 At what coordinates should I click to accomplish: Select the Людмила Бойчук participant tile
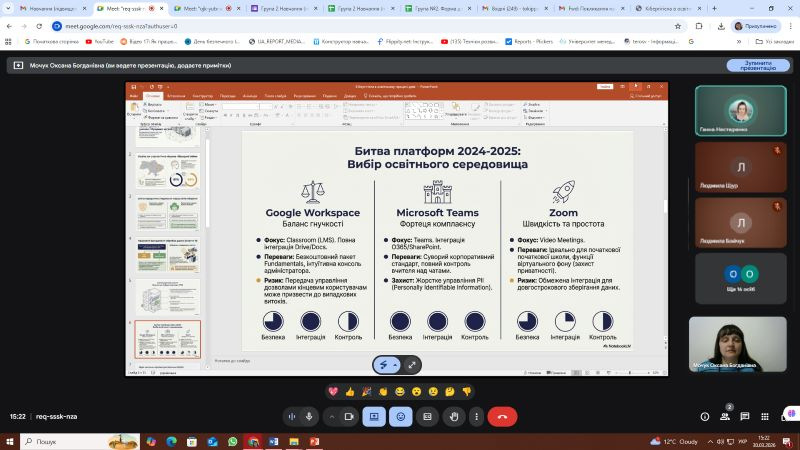741,222
